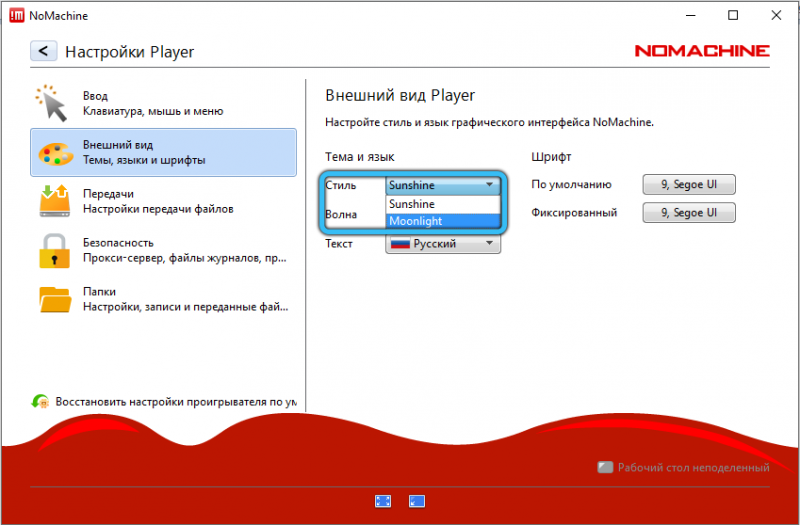Open the Папки settings section

(163, 299)
